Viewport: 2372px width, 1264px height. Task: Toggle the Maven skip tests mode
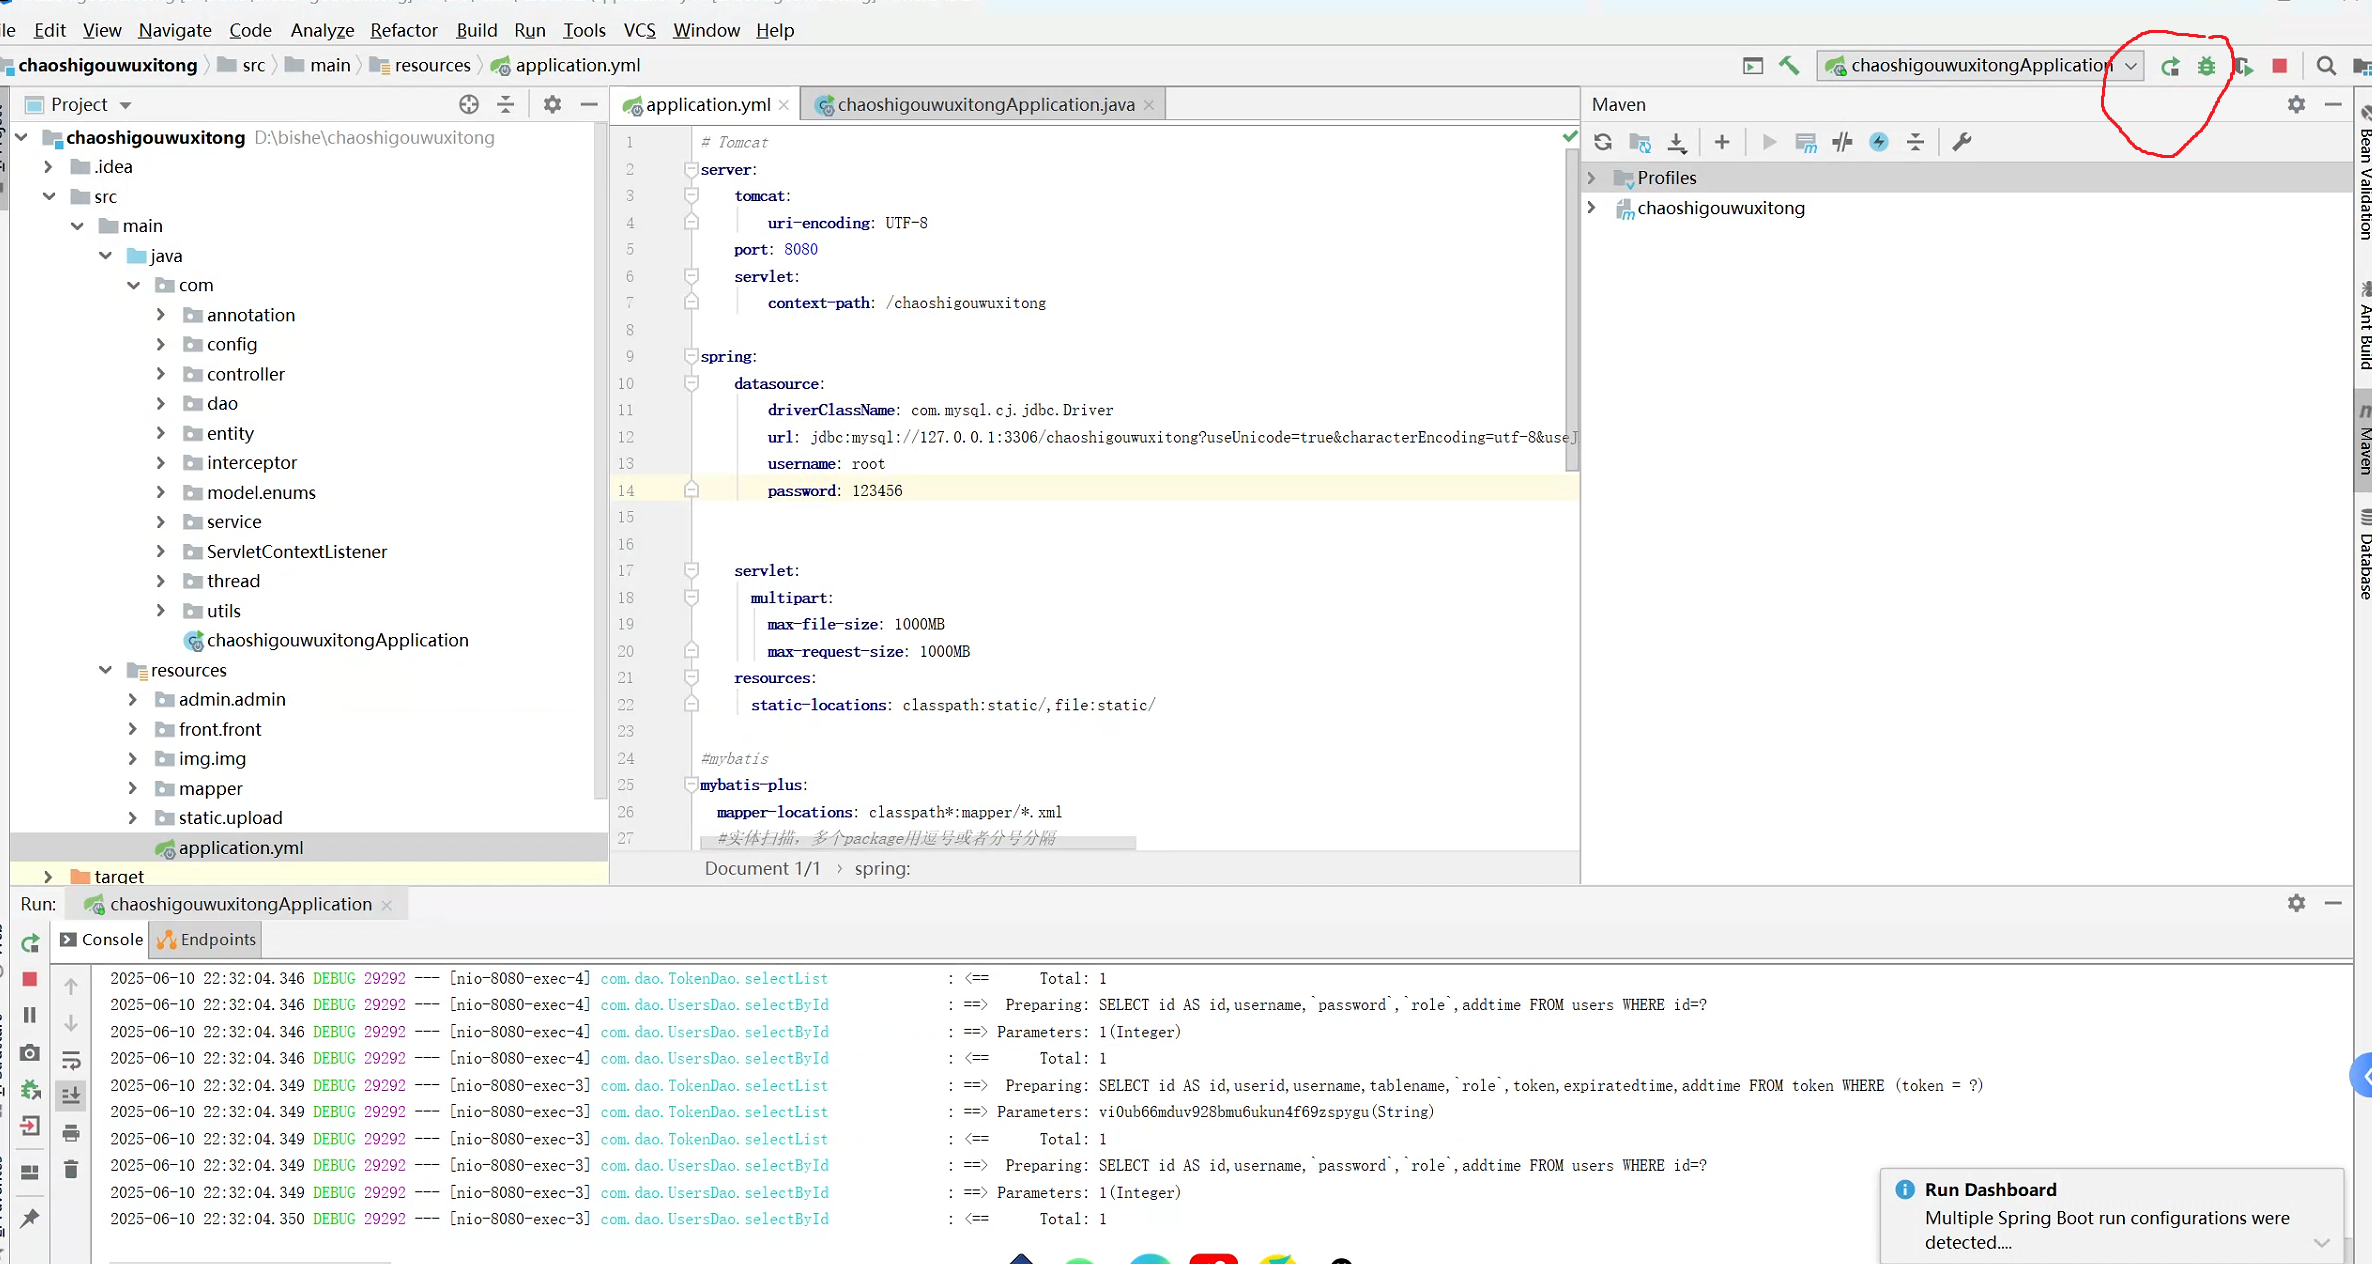pos(1879,142)
